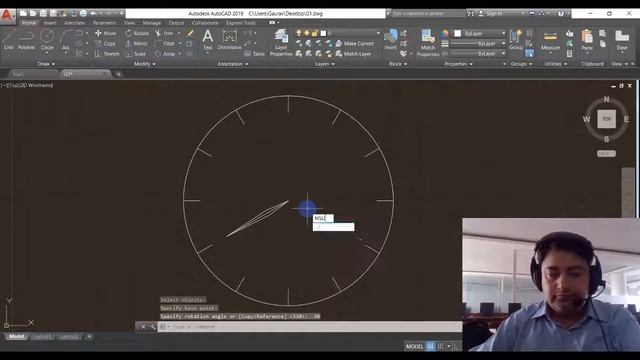Select the Circle tool
This screenshot has height=360, width=640.
click(x=47, y=40)
